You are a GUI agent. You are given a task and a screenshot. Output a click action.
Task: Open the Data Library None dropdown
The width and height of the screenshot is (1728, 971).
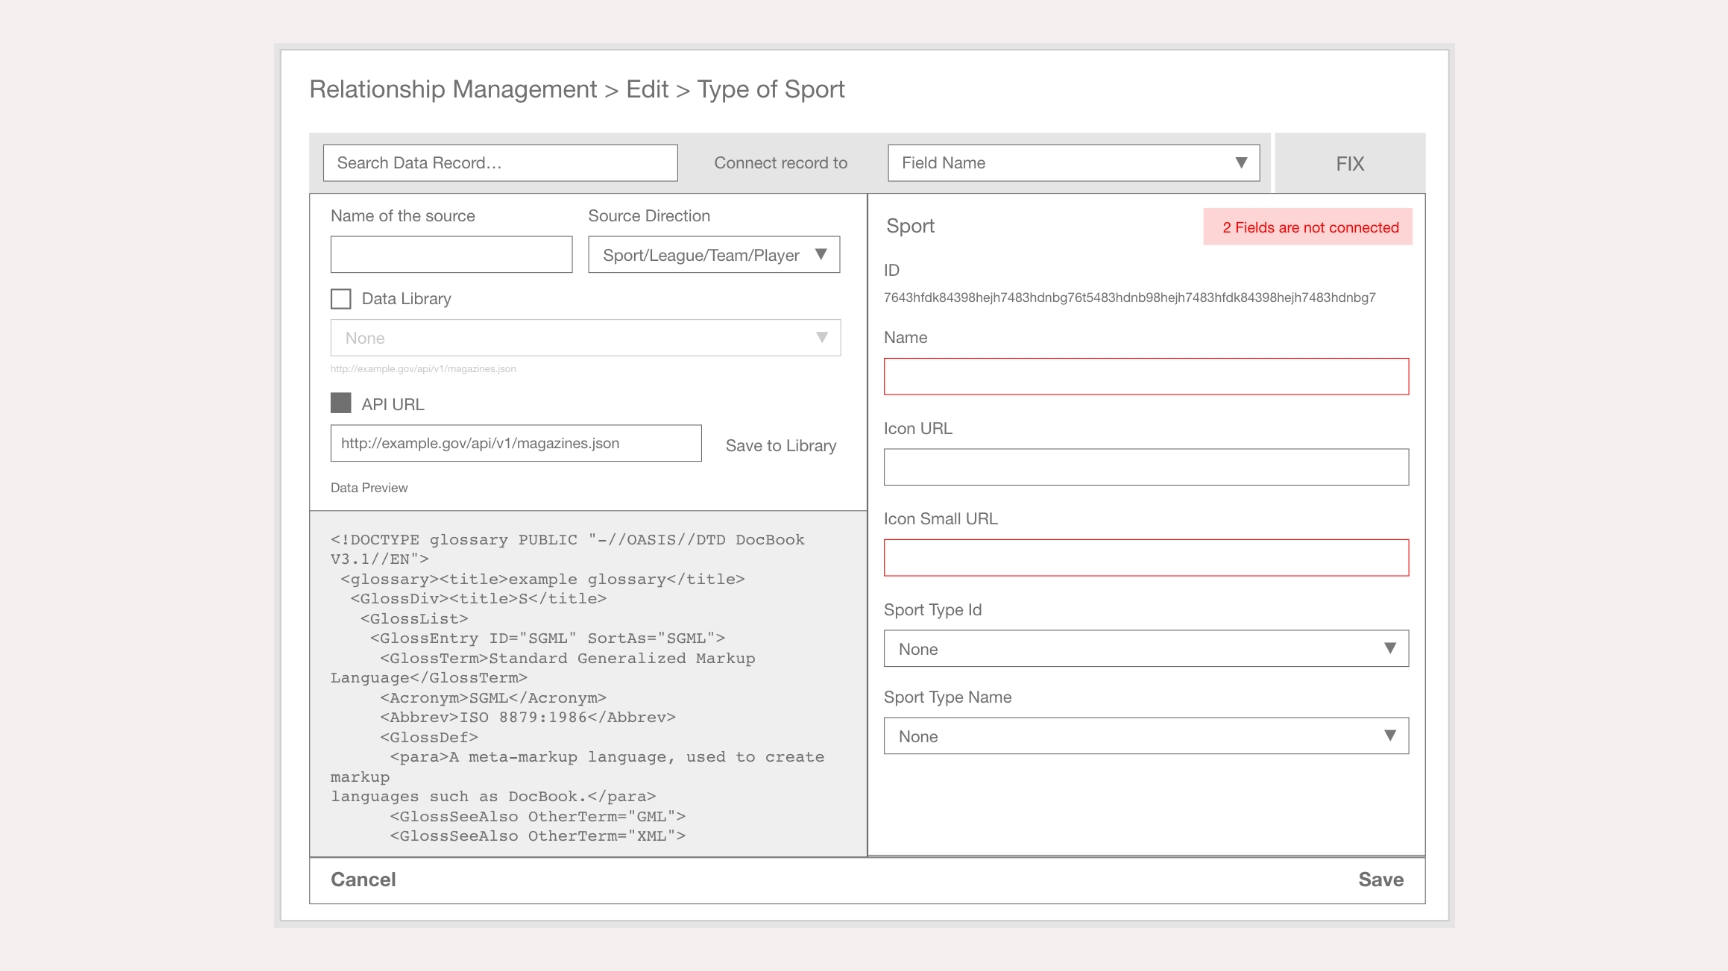click(x=586, y=338)
